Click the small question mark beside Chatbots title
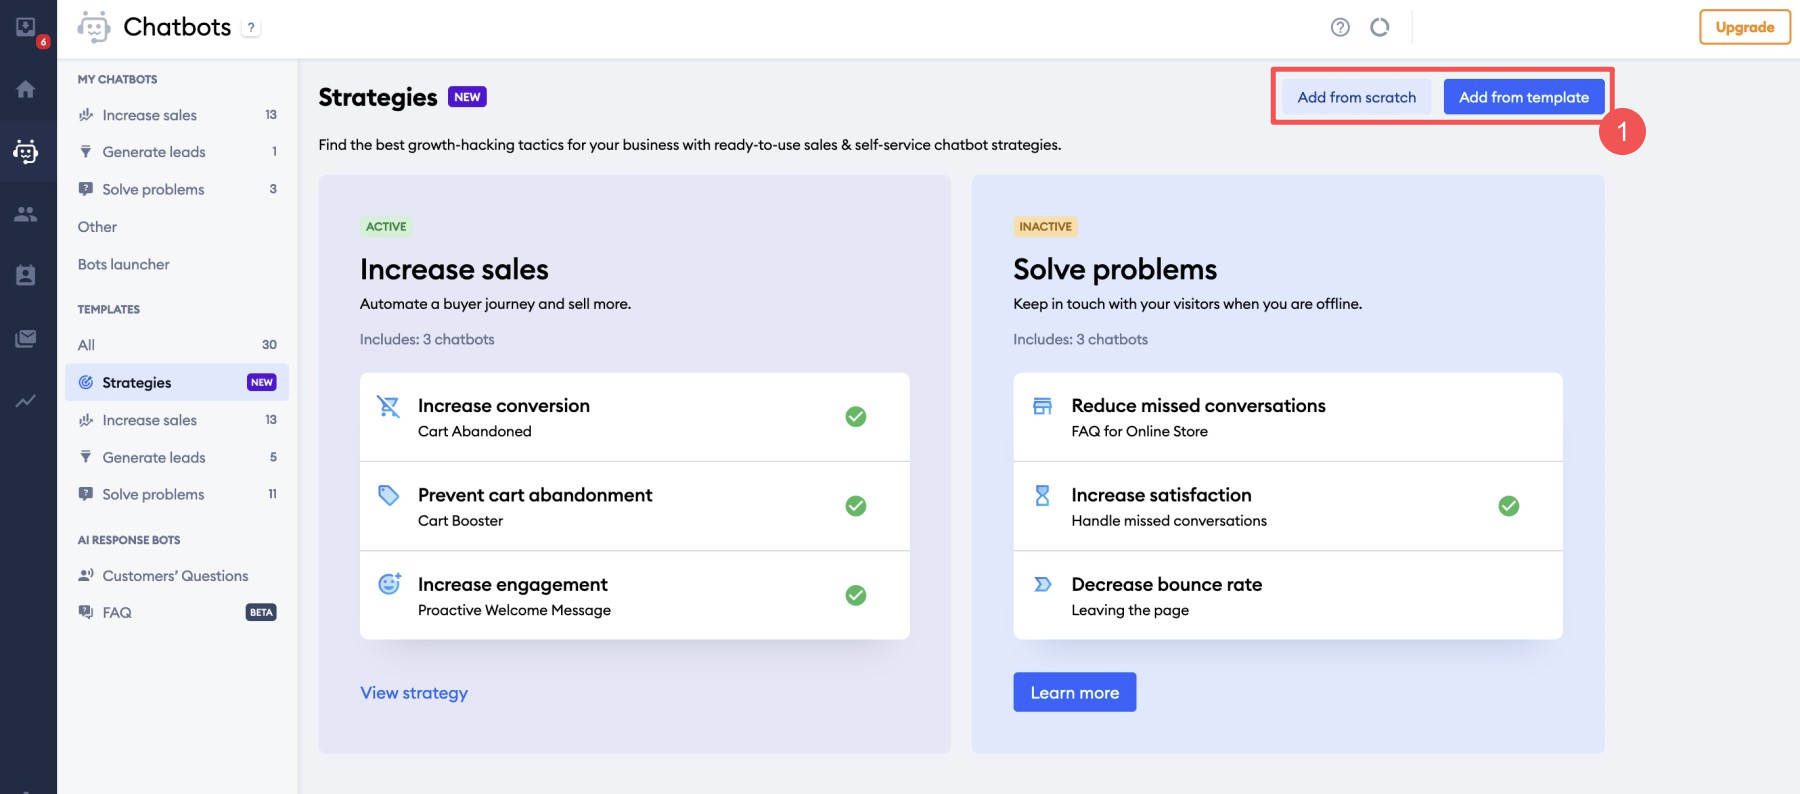Viewport: 1800px width, 794px height. 251,28
